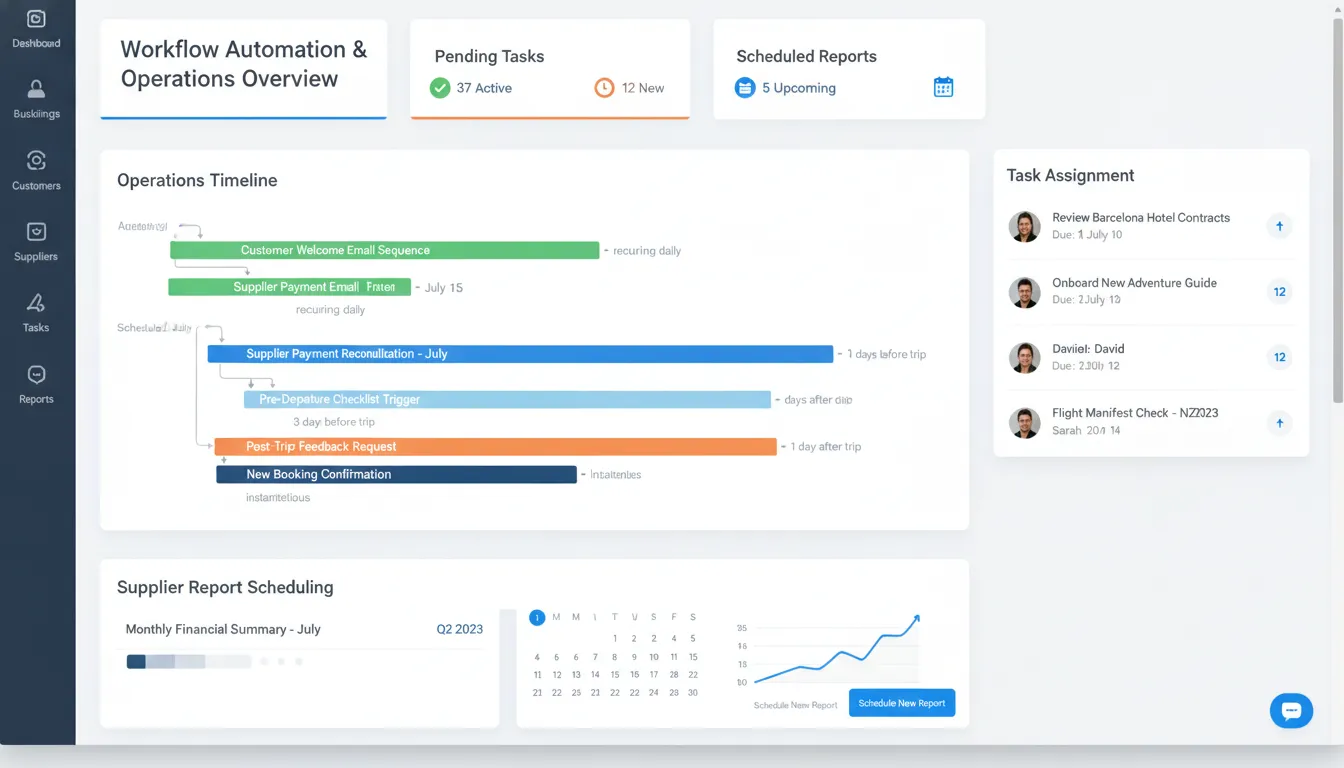This screenshot has width=1344, height=768.
Task: Open the Dashboard sidebar icon
Action: click(36, 19)
